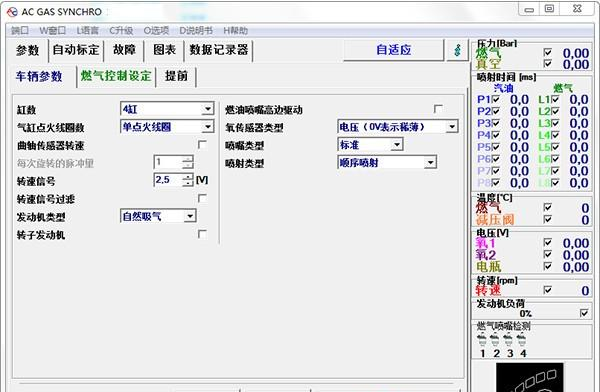Click the 发动机负荷 0% load bar
Viewport: 600px width, 392px height.
click(x=526, y=314)
